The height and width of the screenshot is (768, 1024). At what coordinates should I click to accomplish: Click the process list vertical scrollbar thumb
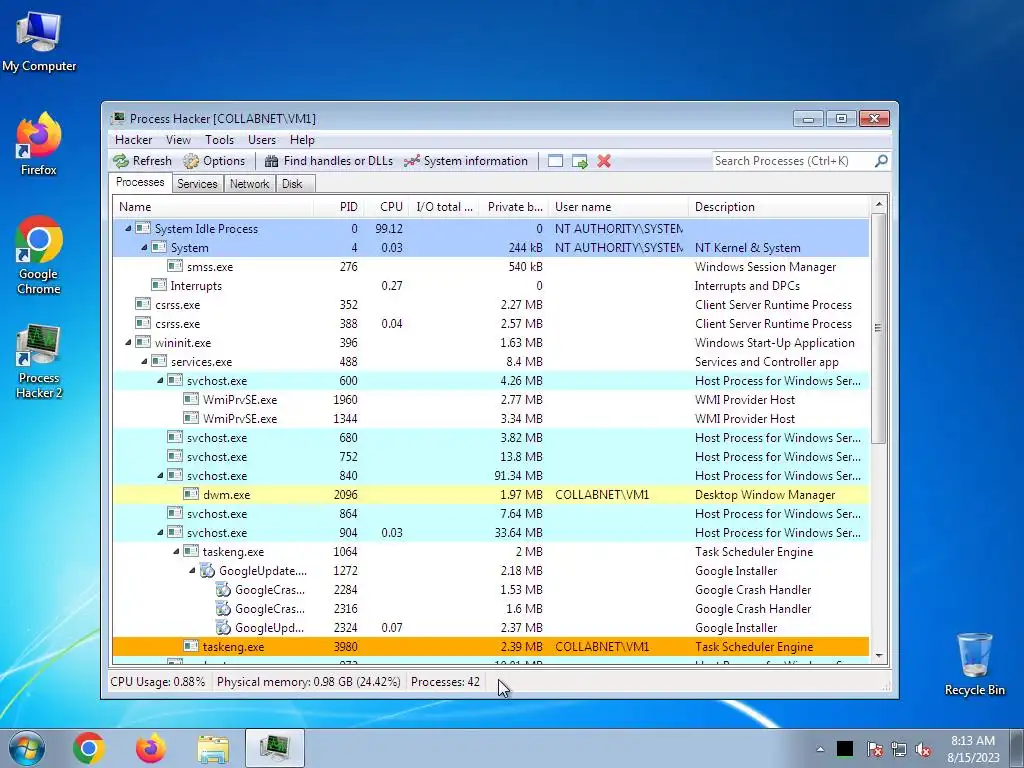(879, 328)
